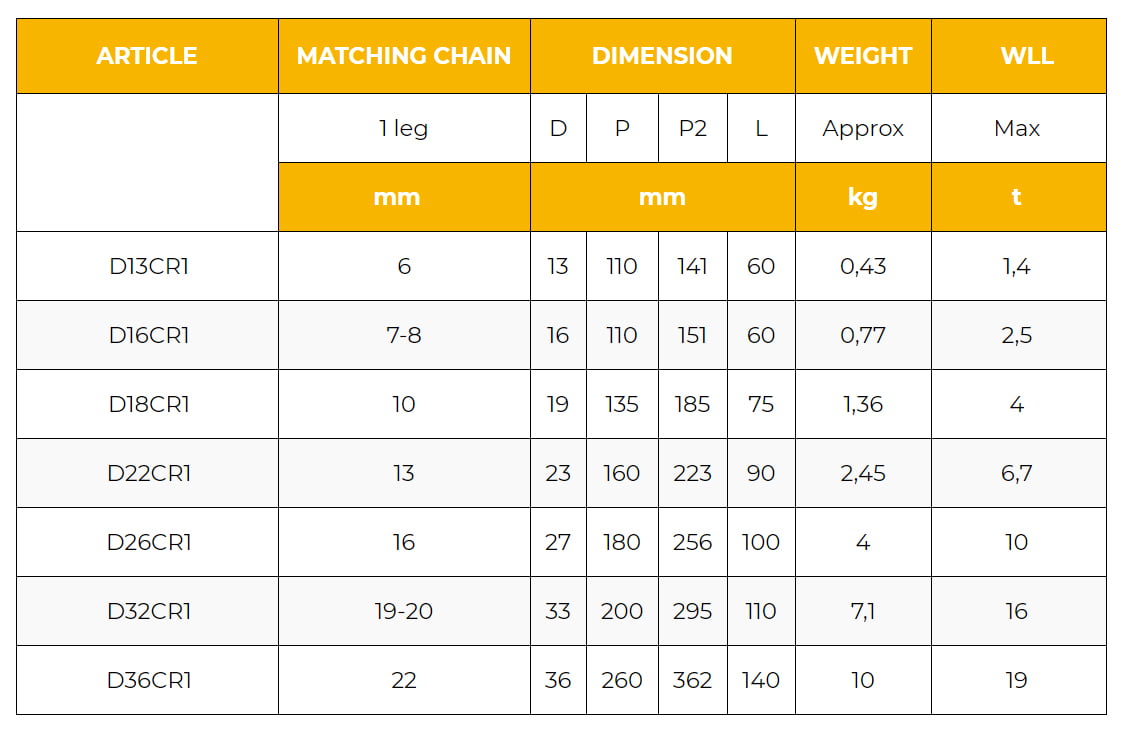Select article D22CR1 cell

149,474
